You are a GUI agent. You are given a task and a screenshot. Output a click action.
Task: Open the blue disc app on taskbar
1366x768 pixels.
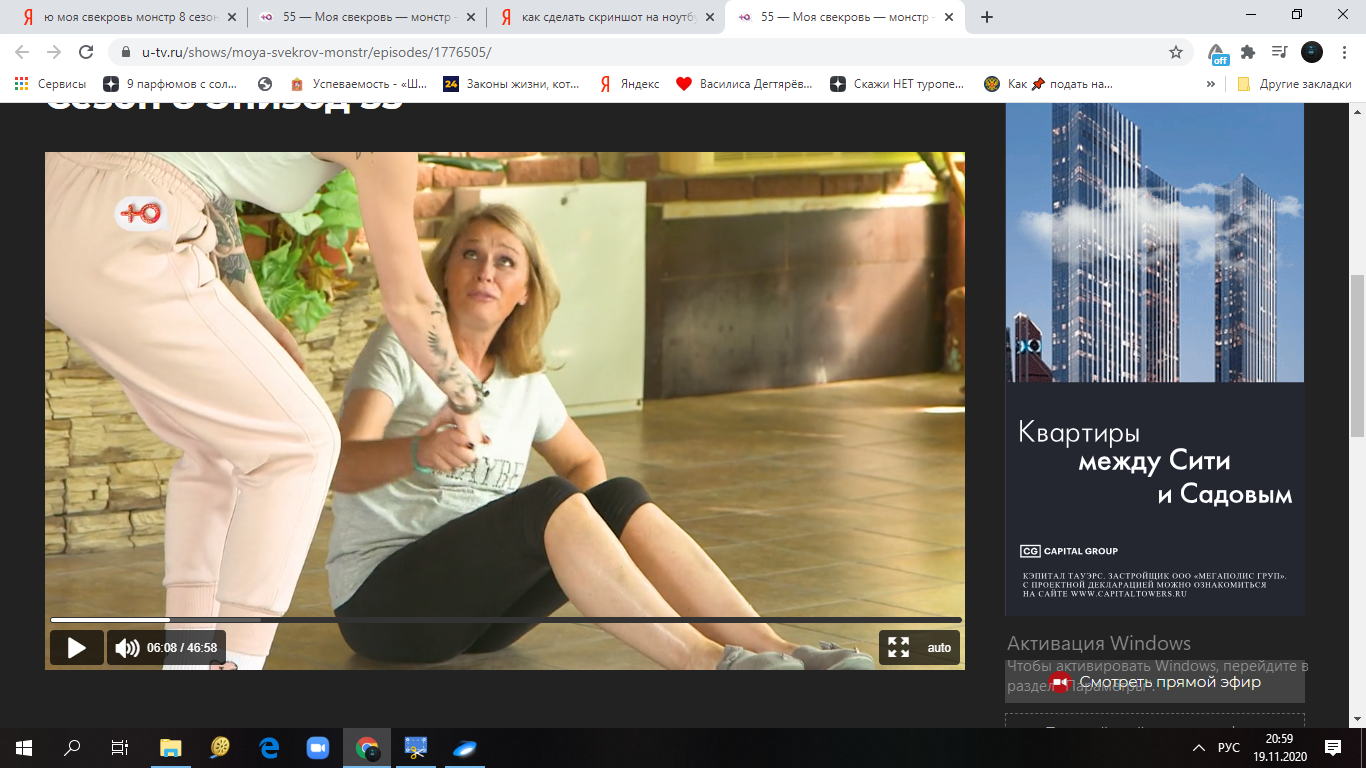[x=464, y=747]
